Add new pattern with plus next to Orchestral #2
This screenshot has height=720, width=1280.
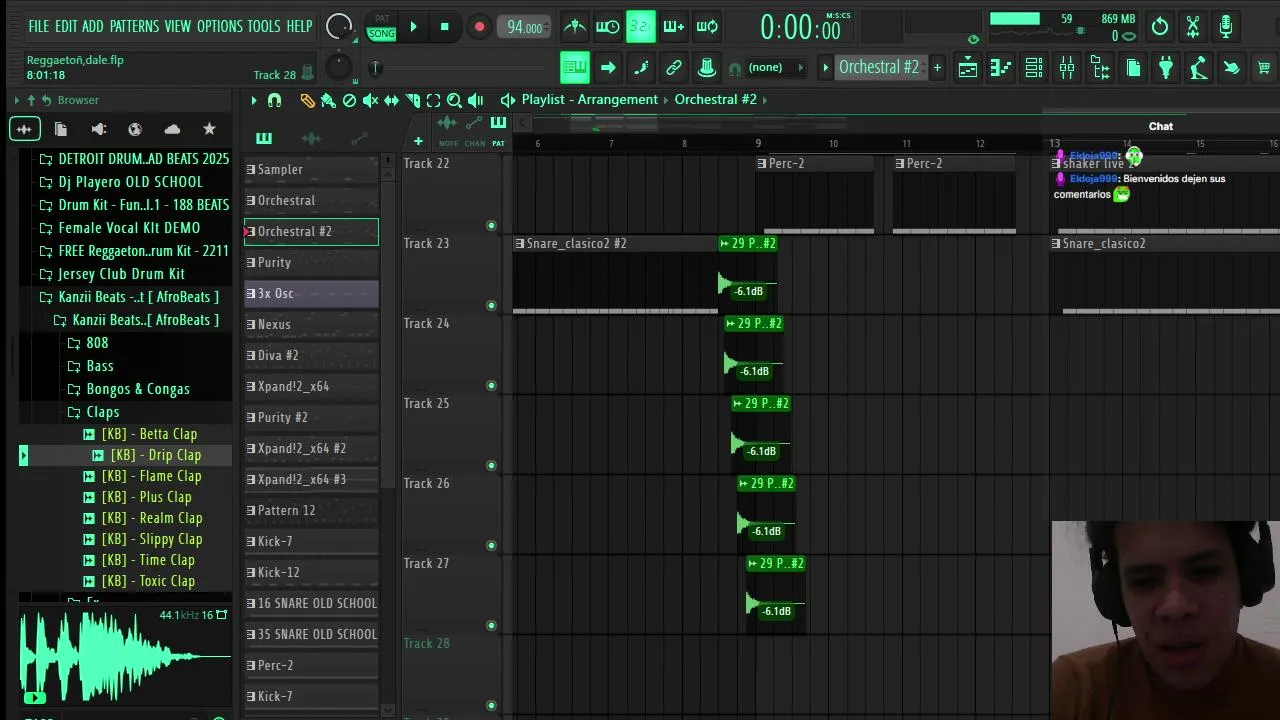click(x=937, y=68)
